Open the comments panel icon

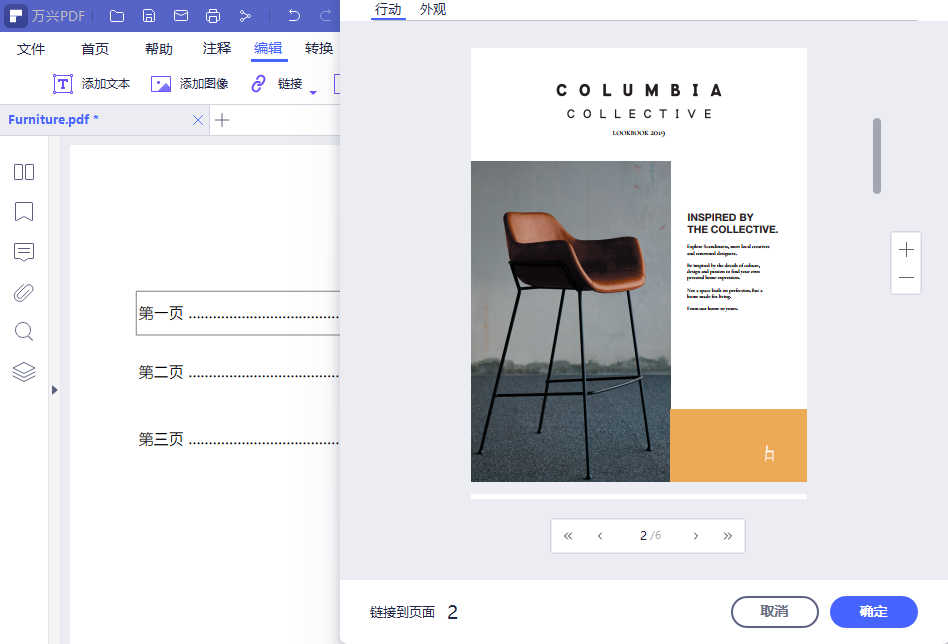(24, 252)
